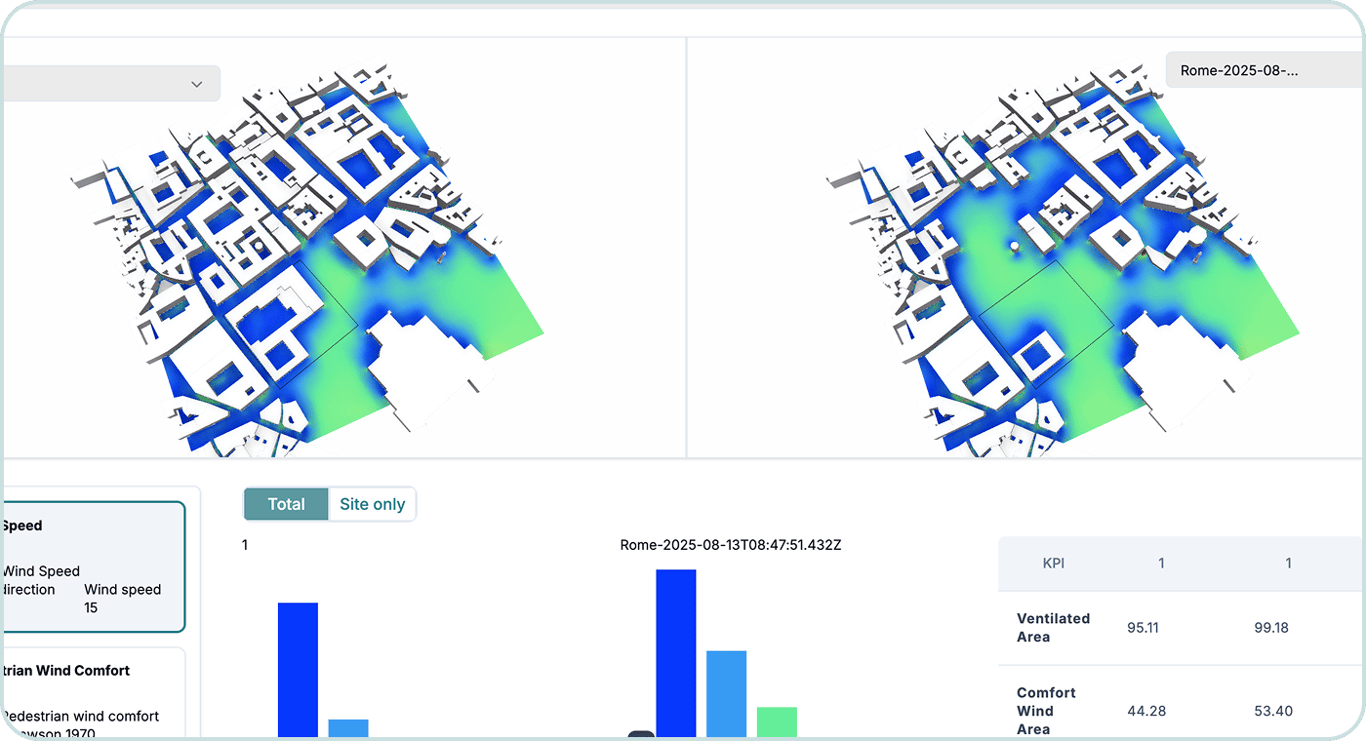Click the Comfort Wind Area row in the KPI table
1366x741 pixels.
click(x=1046, y=711)
